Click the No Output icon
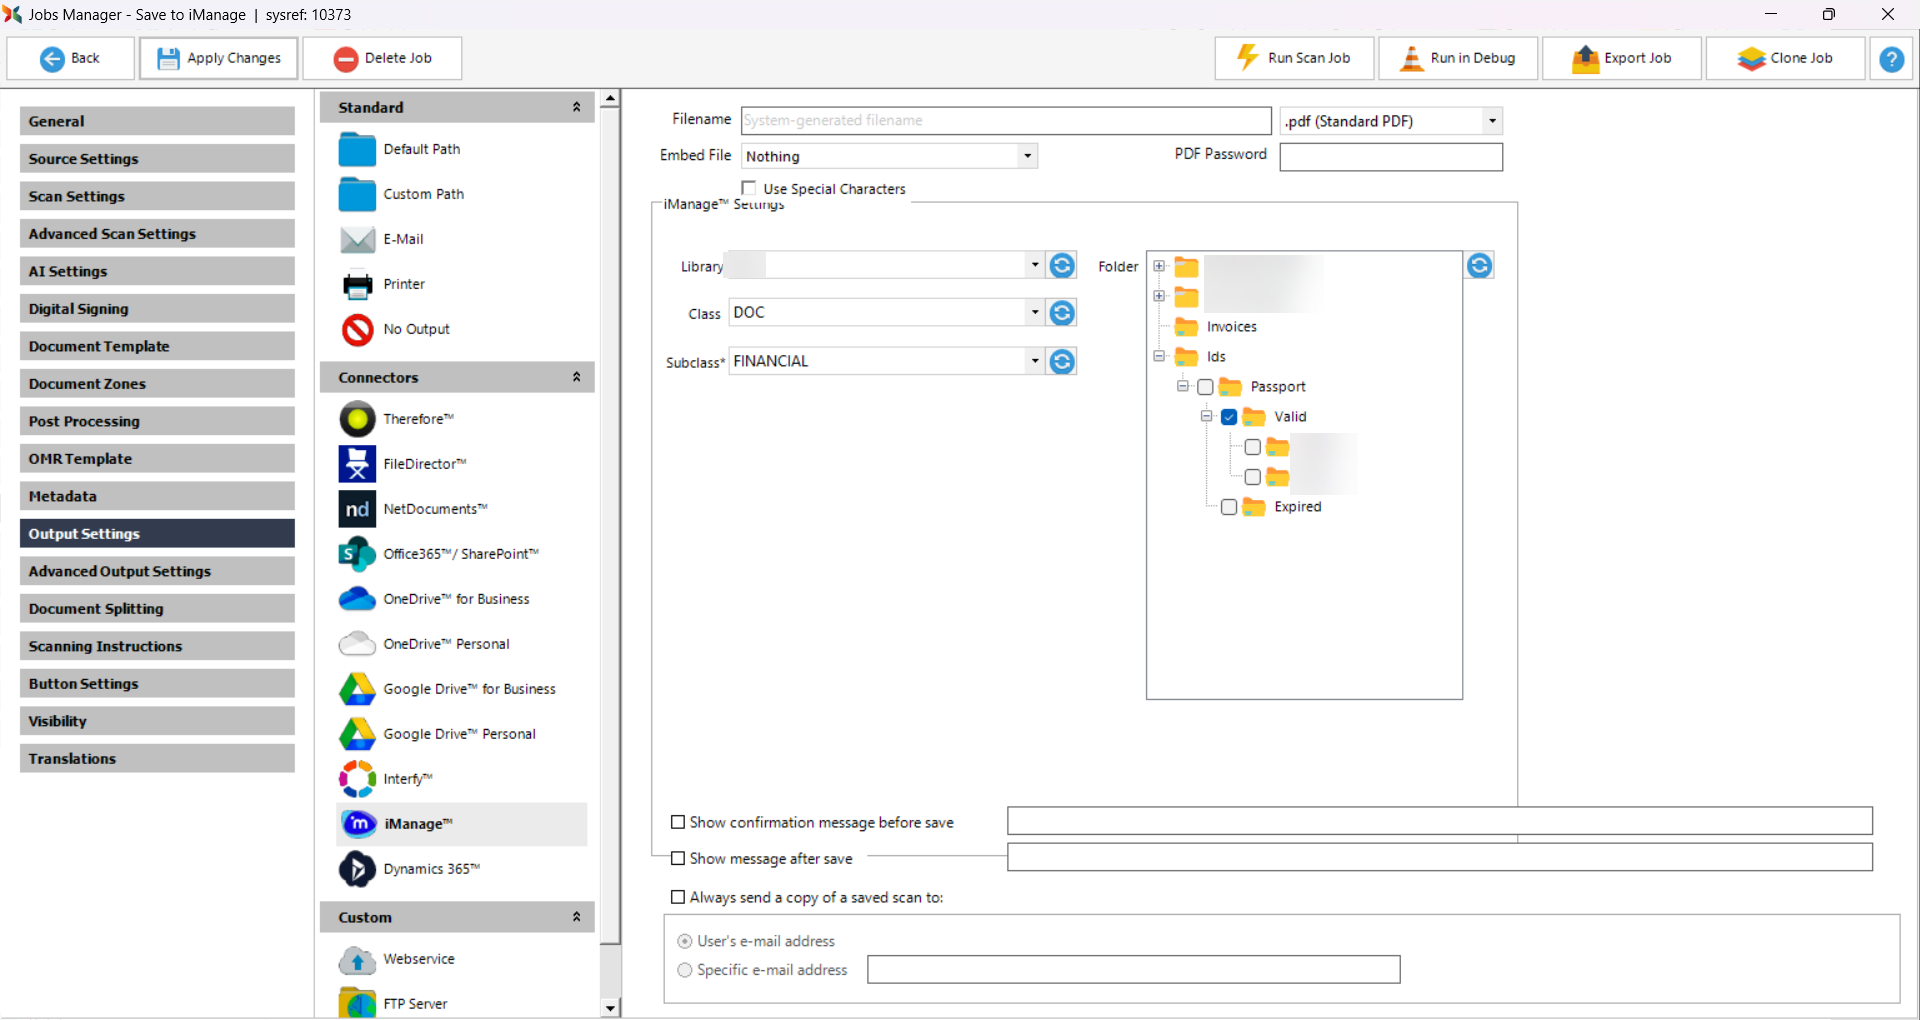The height and width of the screenshot is (1020, 1920). pyautogui.click(x=358, y=329)
